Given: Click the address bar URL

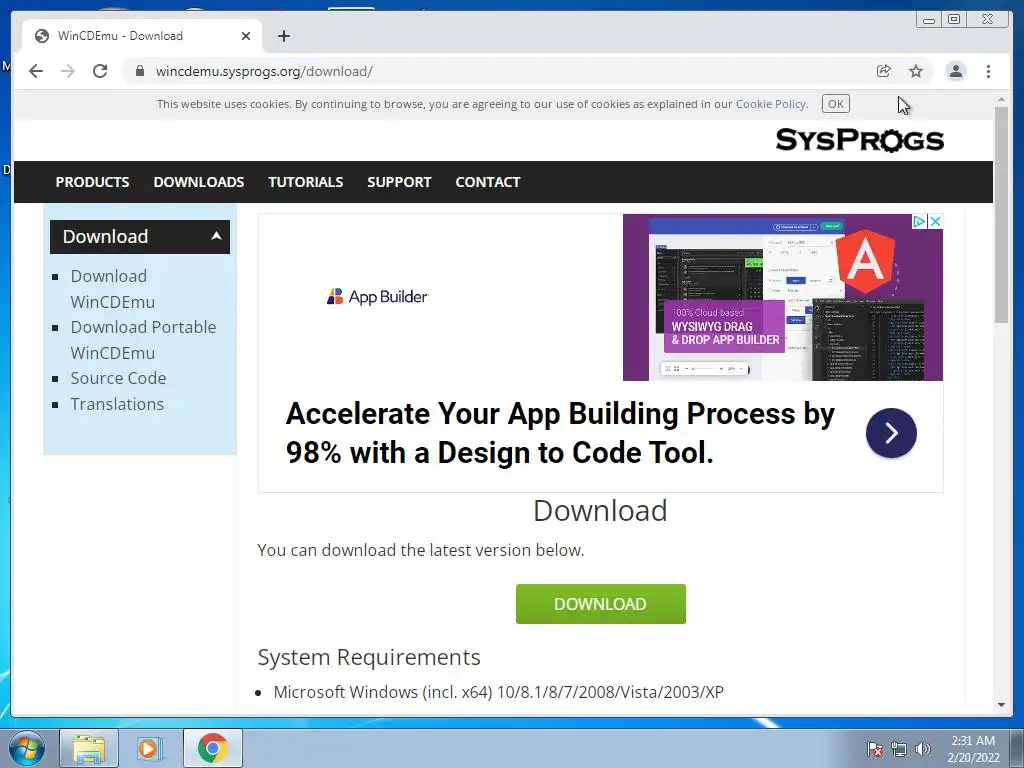Looking at the screenshot, I should point(264,71).
